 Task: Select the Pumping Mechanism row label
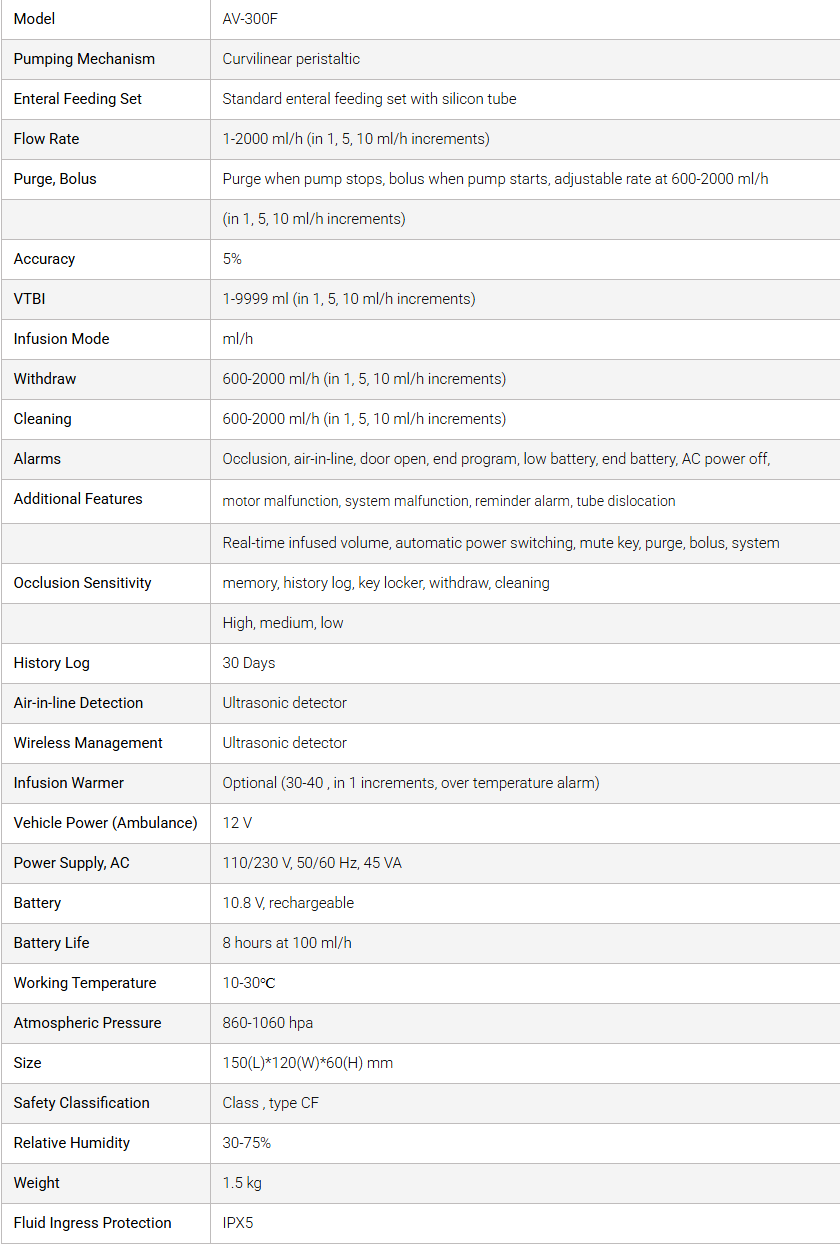click(84, 59)
